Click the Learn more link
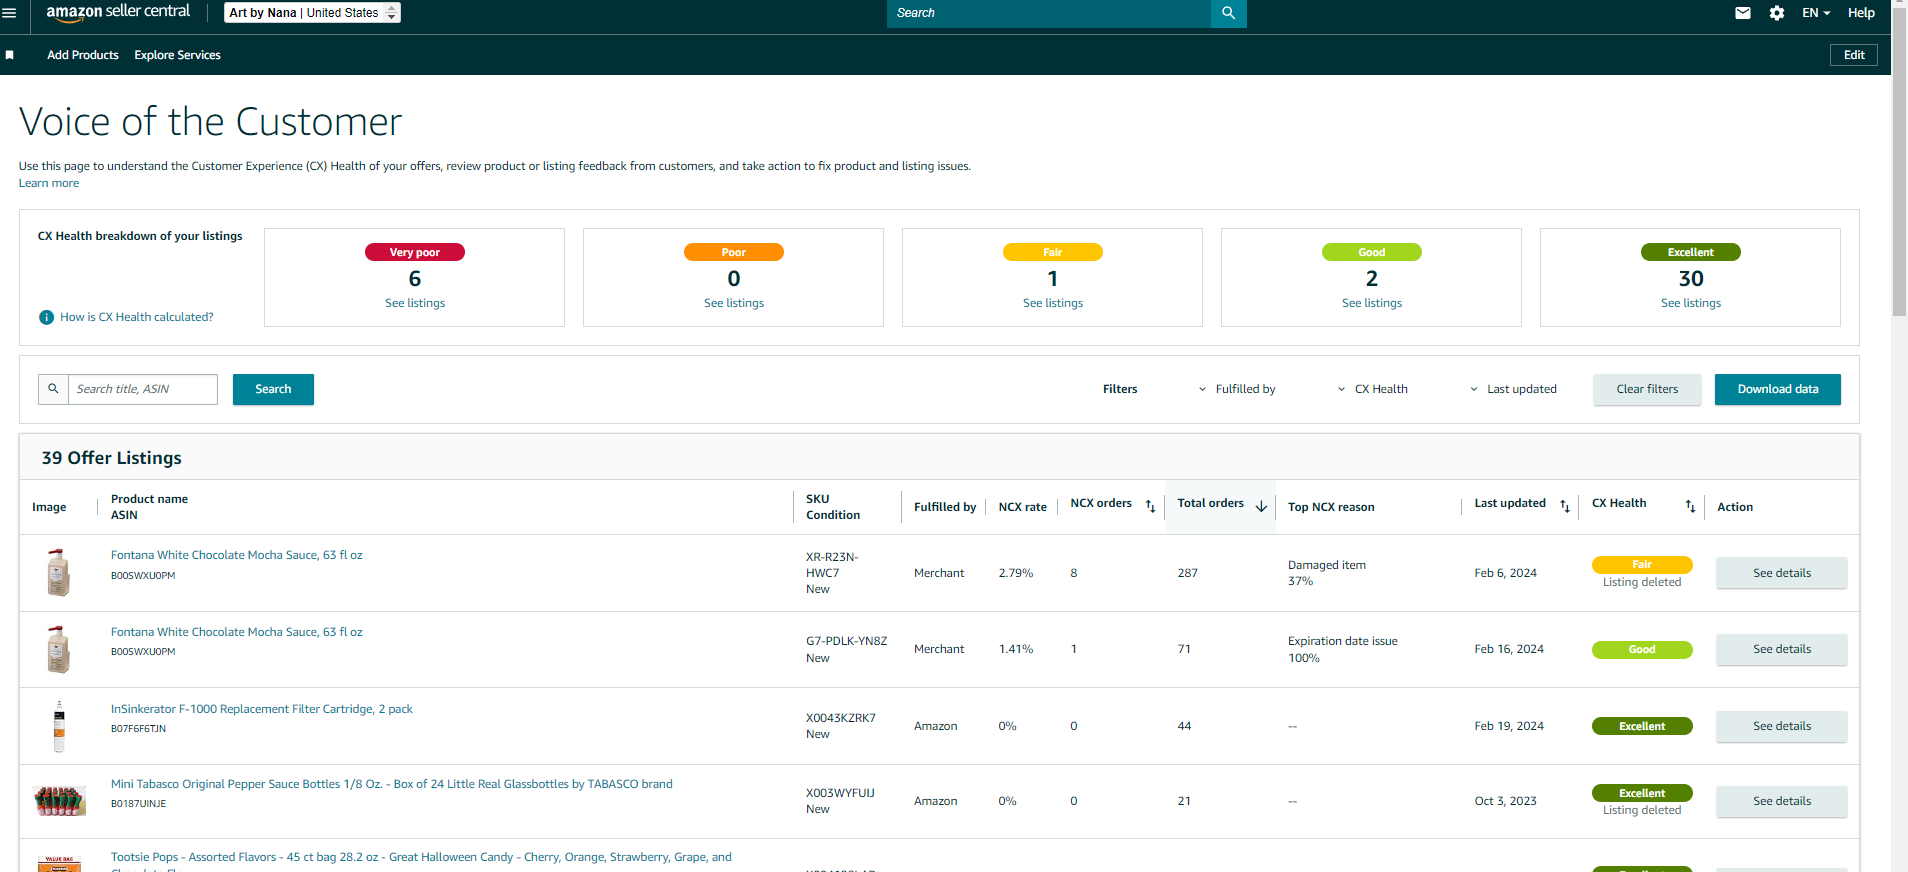This screenshot has height=872, width=1908. 49,183
